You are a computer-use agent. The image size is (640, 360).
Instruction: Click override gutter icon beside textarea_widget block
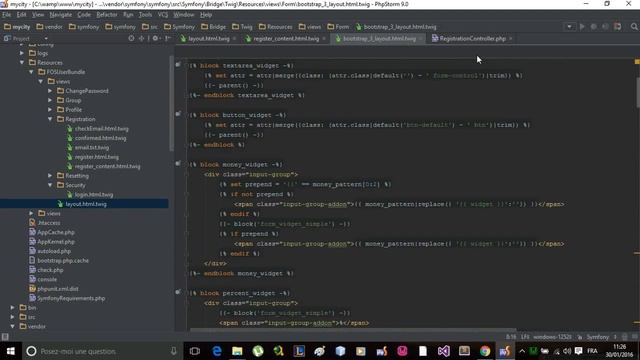178,64
